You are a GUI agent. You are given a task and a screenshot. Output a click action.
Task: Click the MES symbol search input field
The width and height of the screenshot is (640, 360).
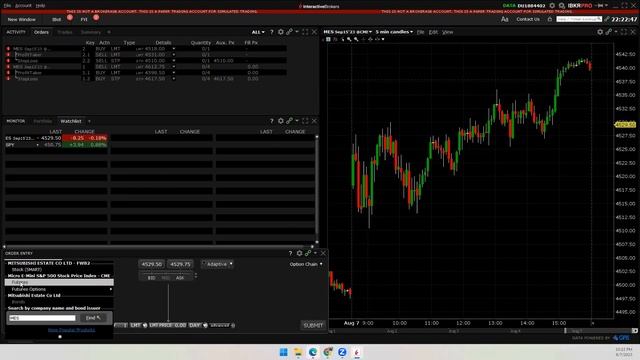point(42,318)
